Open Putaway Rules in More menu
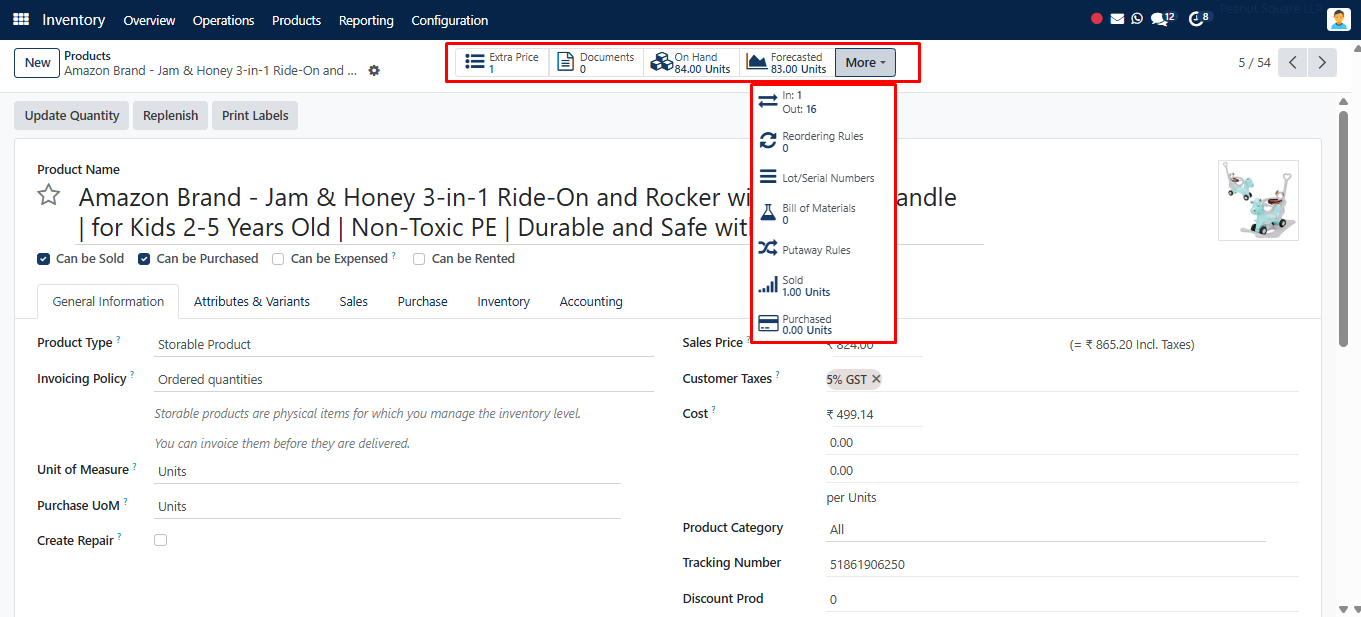This screenshot has height=617, width=1361. click(x=822, y=250)
